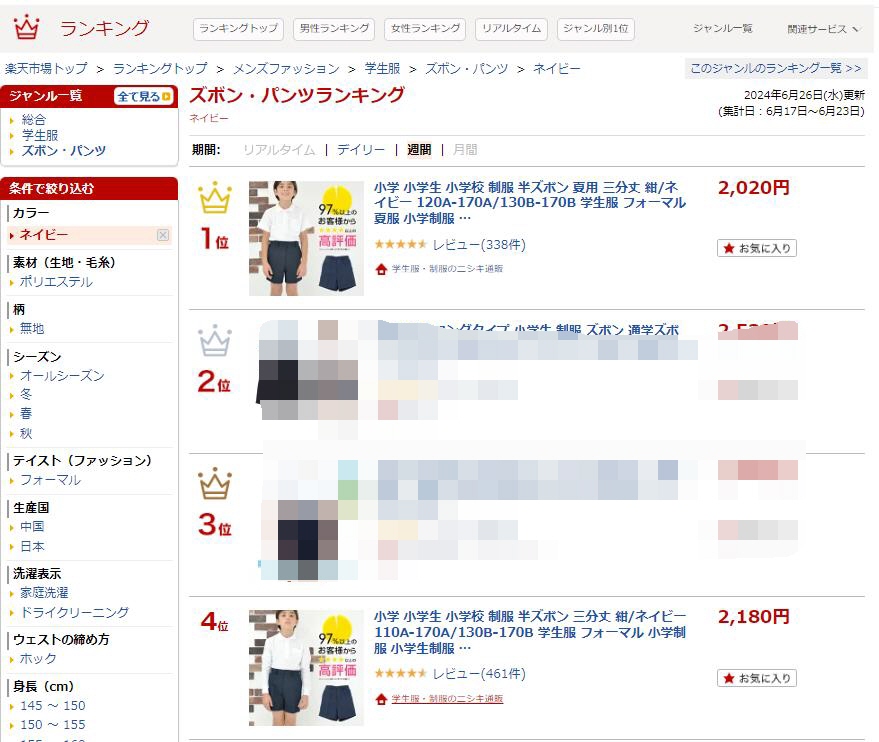
Task: Add rank 4 item to お気に入り
Action: (756, 678)
